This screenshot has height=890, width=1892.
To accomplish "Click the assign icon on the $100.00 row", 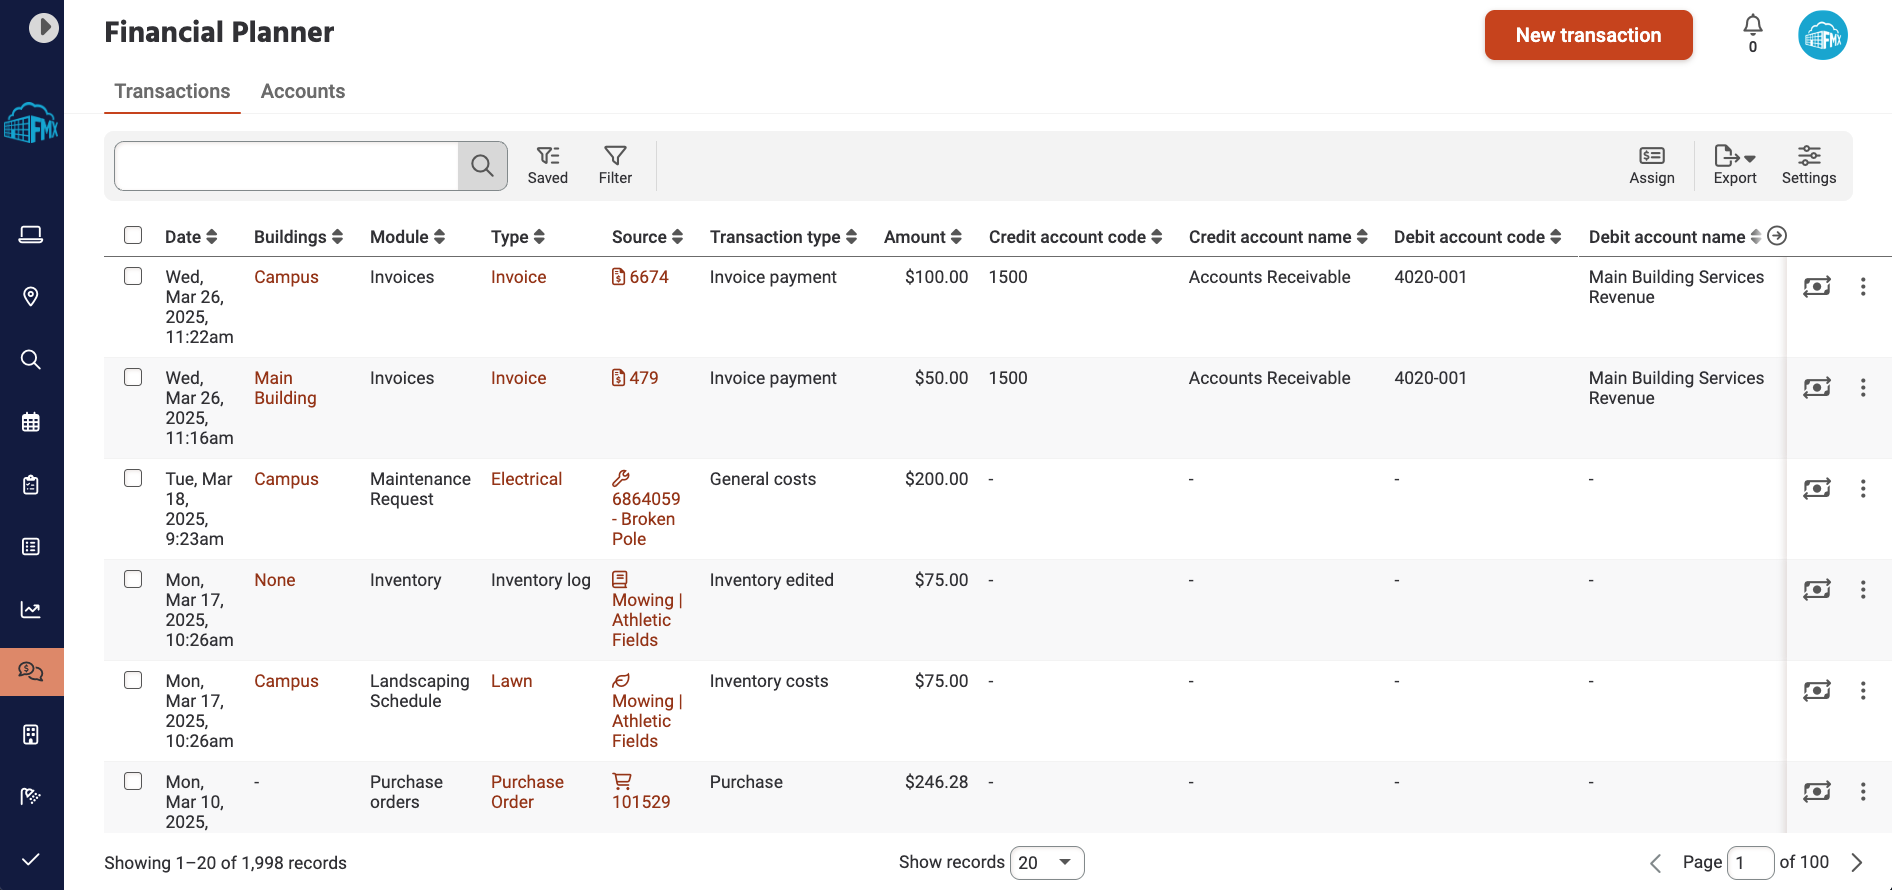I will [x=1817, y=287].
